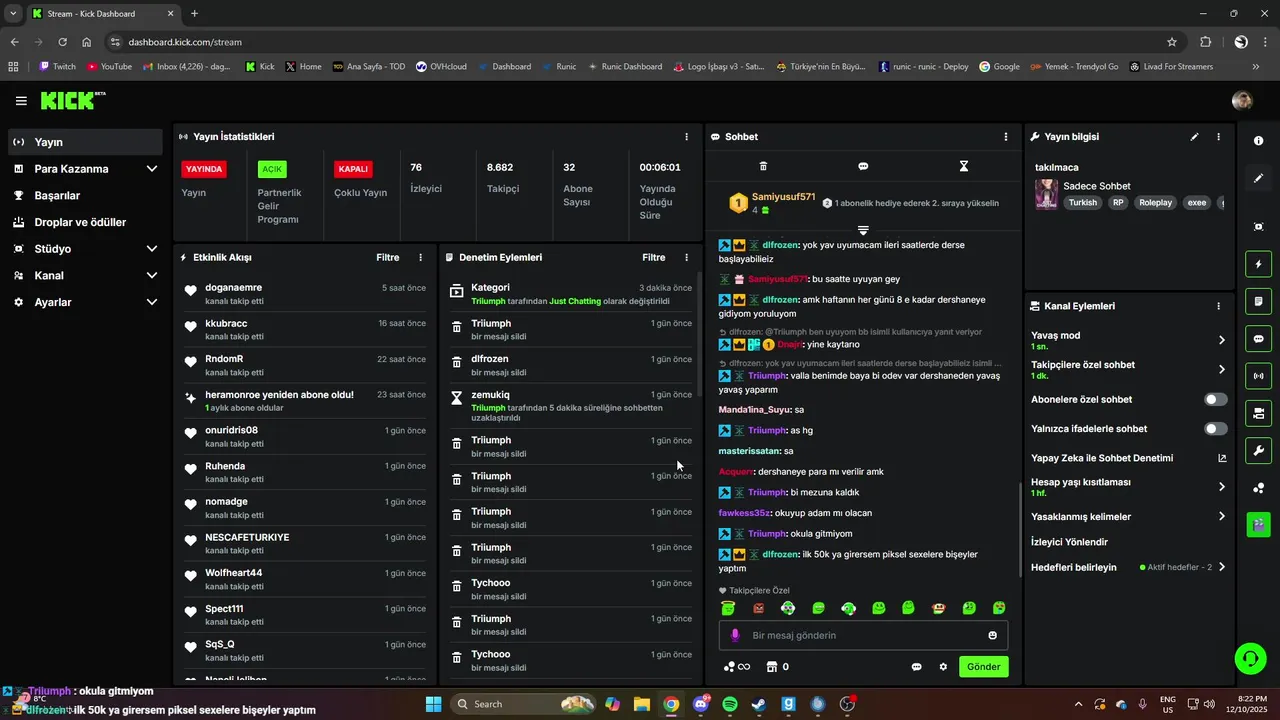
Task: Open Spotify from the taskbar
Action: (729, 704)
